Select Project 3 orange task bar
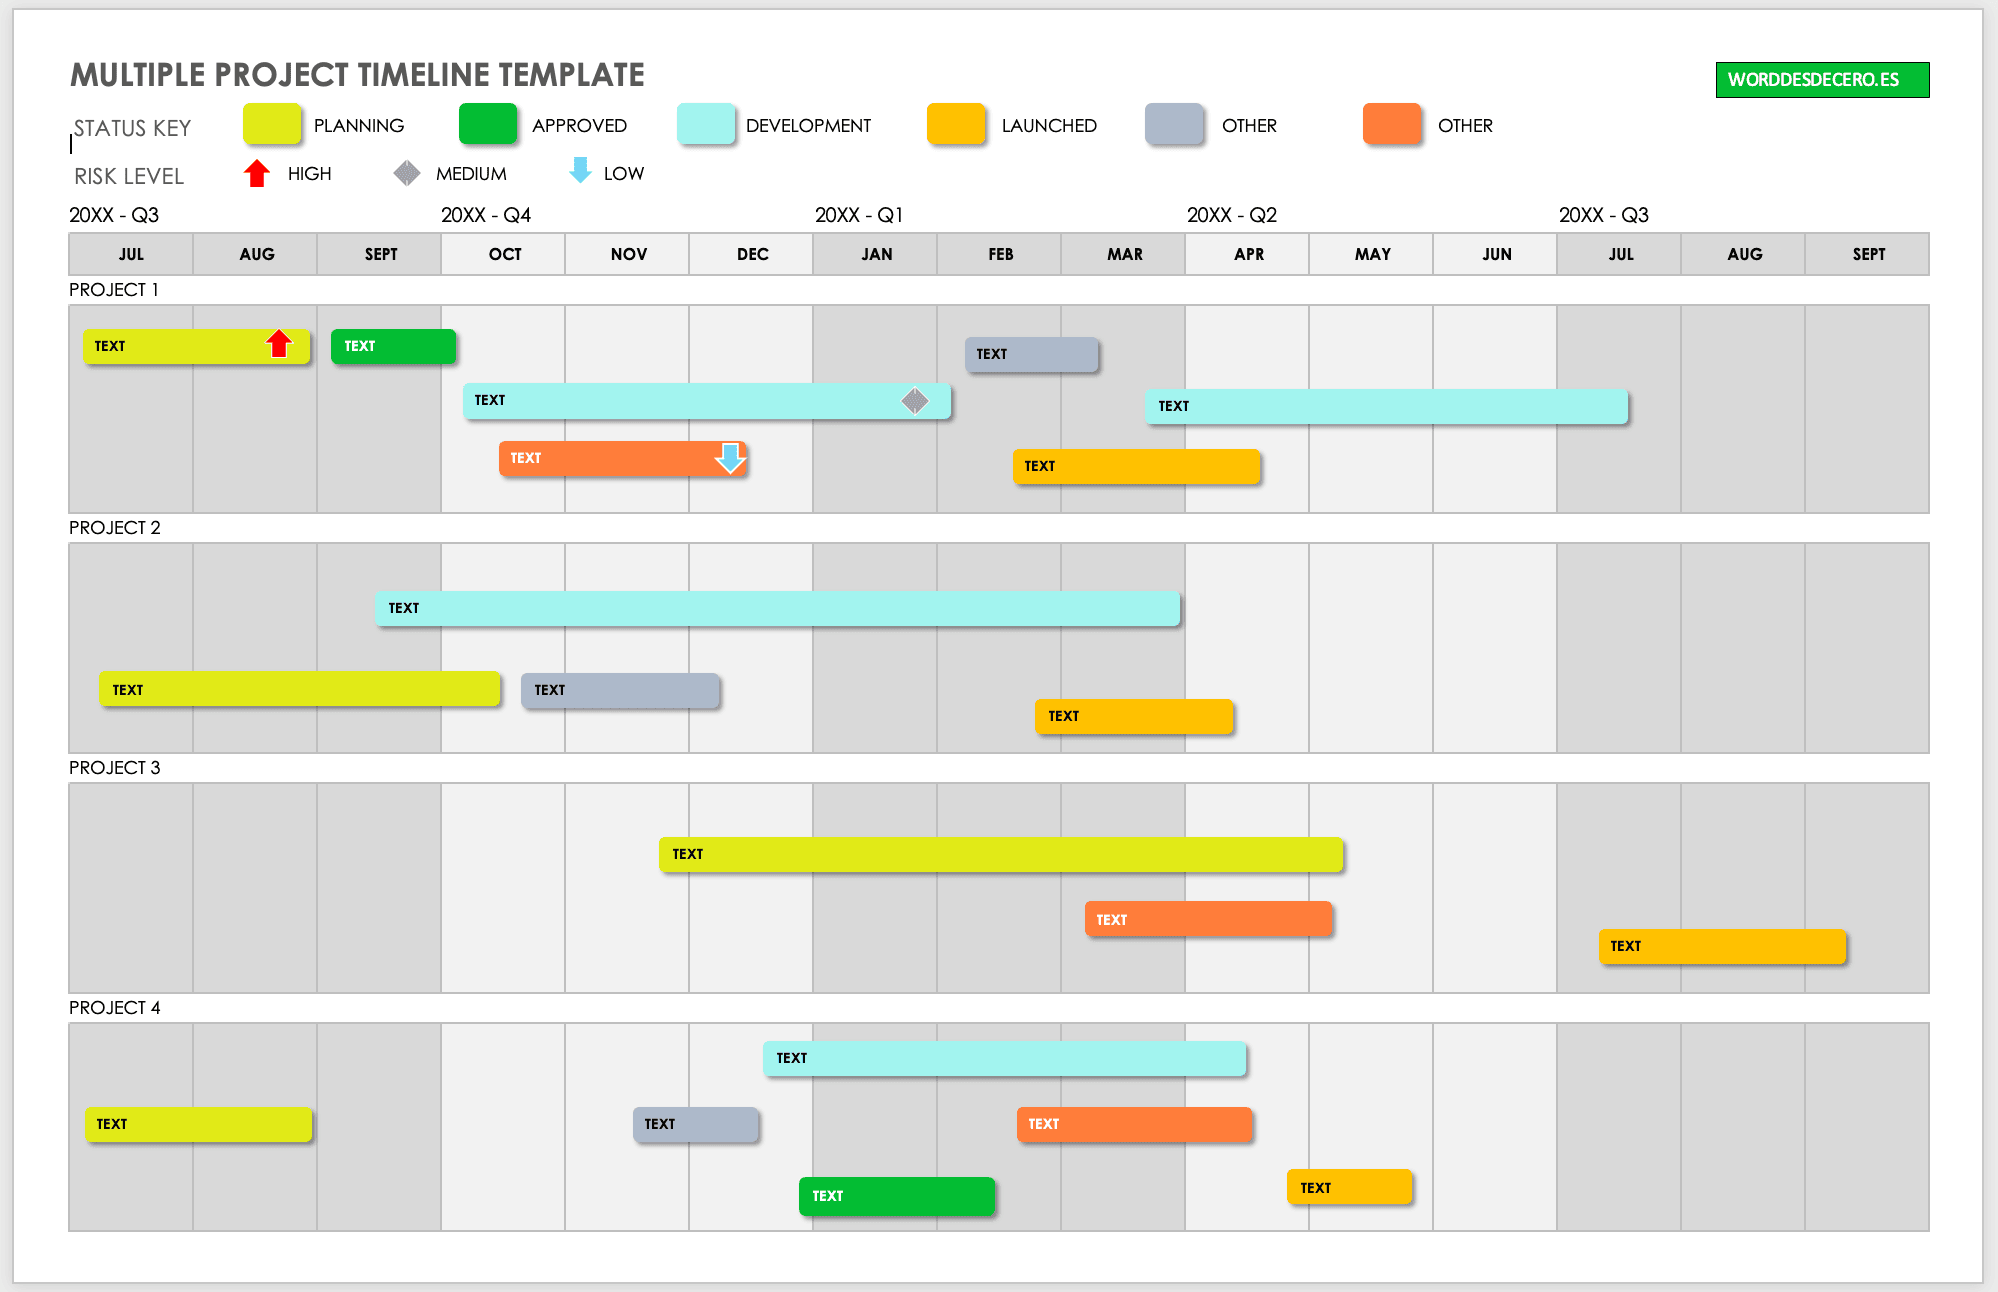This screenshot has height=1292, width=1998. click(x=1208, y=919)
